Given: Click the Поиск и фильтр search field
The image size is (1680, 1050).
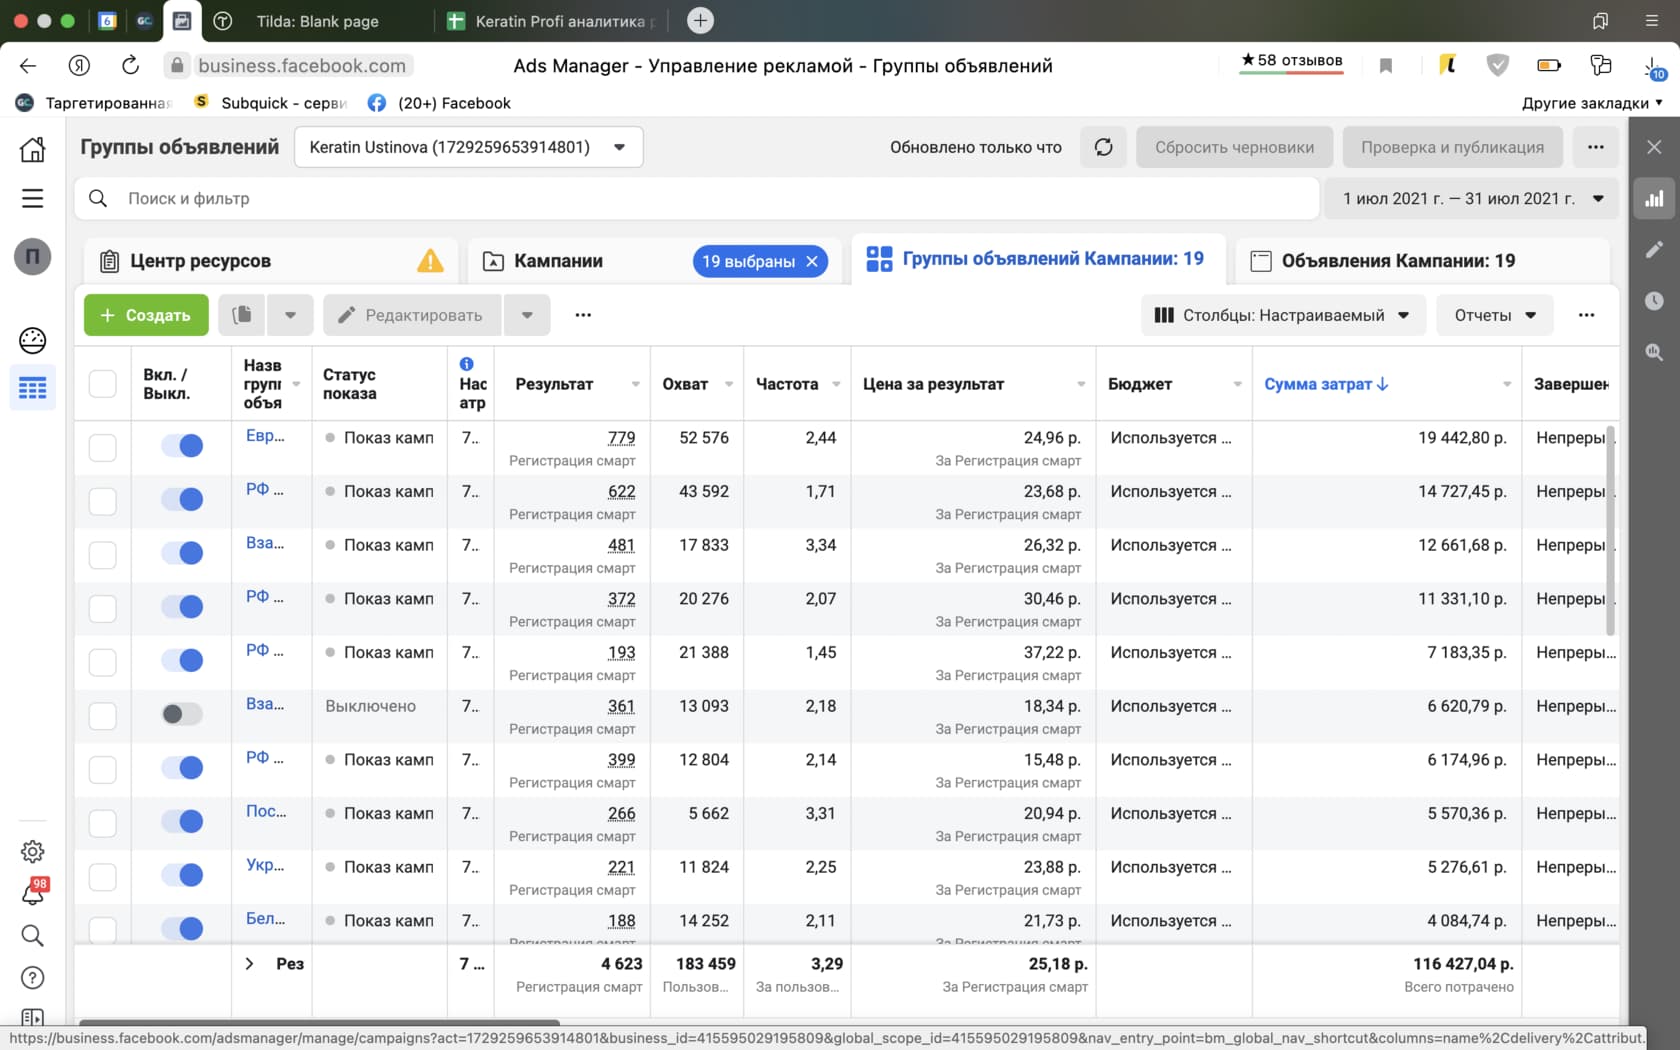Looking at the screenshot, I should tap(700, 198).
